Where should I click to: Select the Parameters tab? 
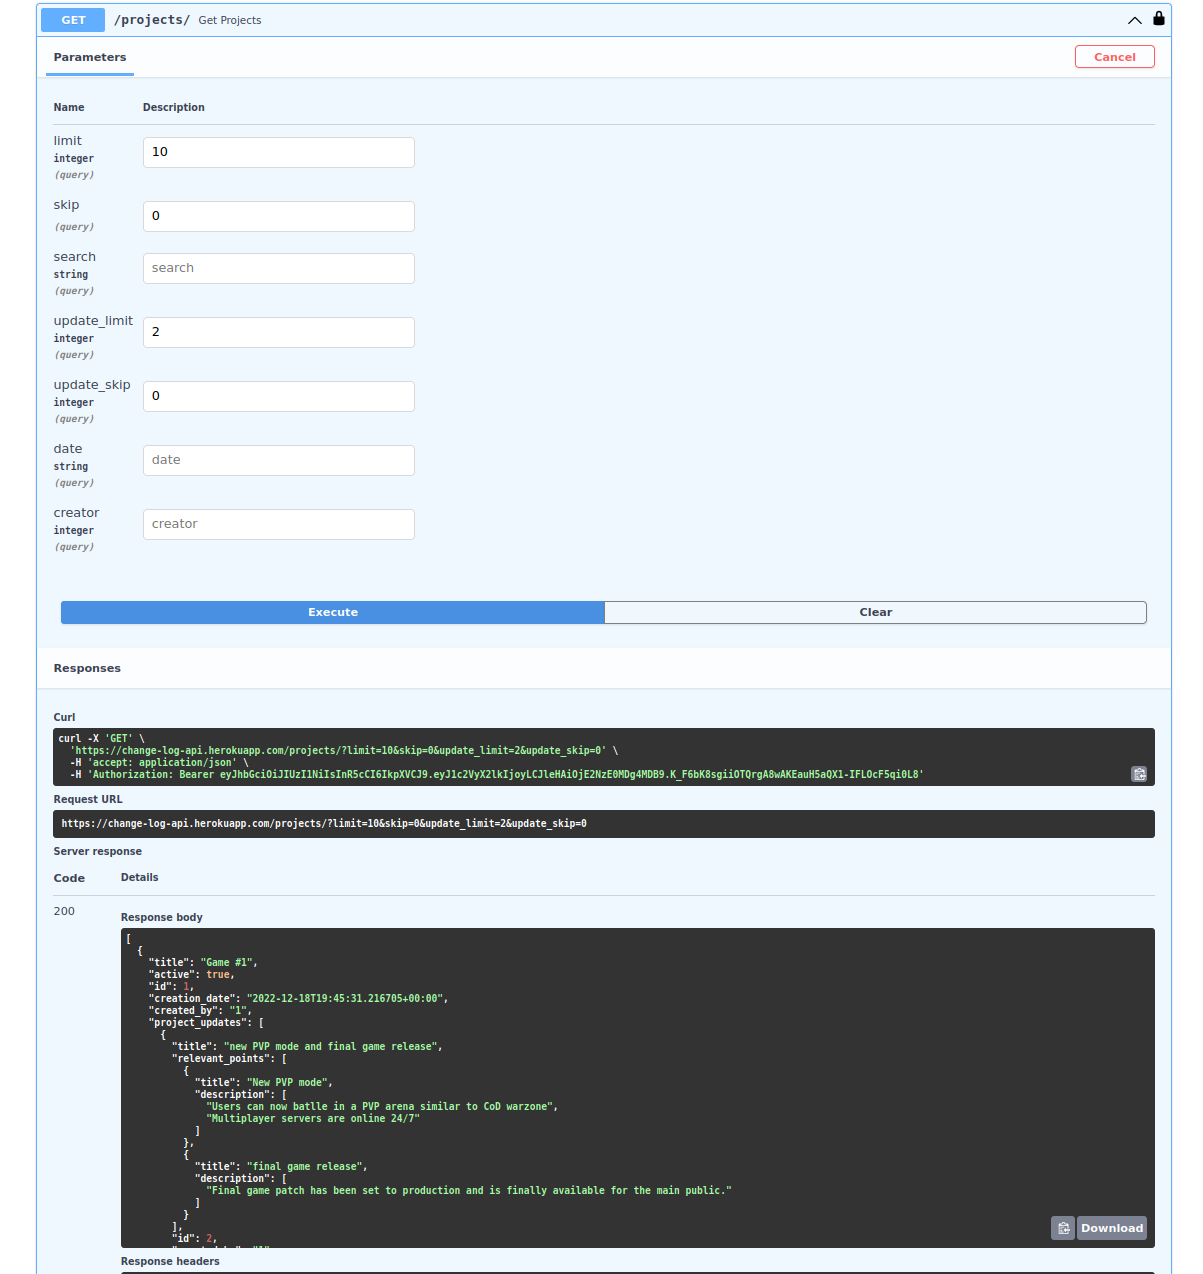click(90, 57)
